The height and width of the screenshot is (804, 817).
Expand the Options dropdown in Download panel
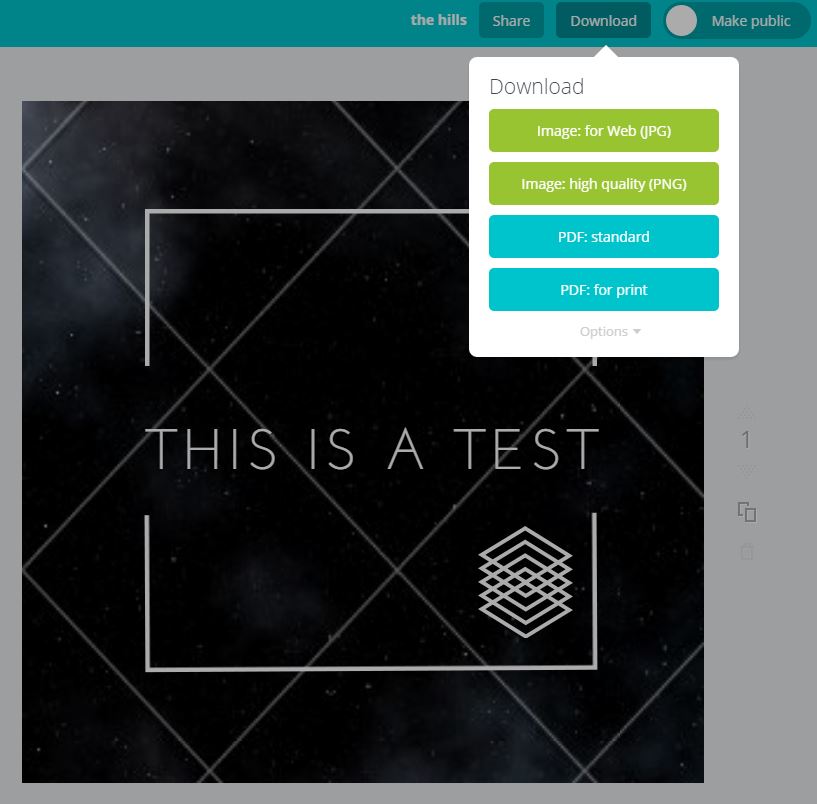click(609, 332)
